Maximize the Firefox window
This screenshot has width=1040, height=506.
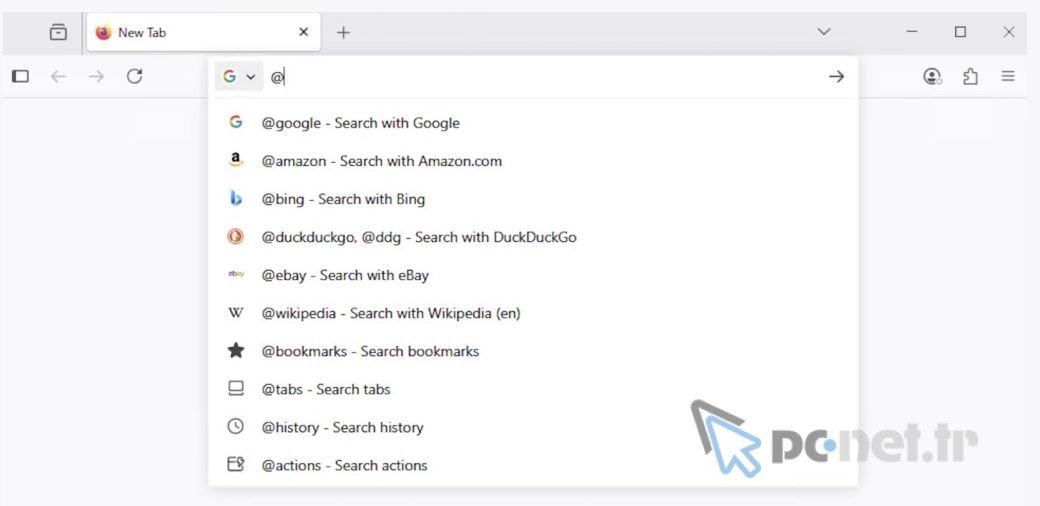click(960, 31)
